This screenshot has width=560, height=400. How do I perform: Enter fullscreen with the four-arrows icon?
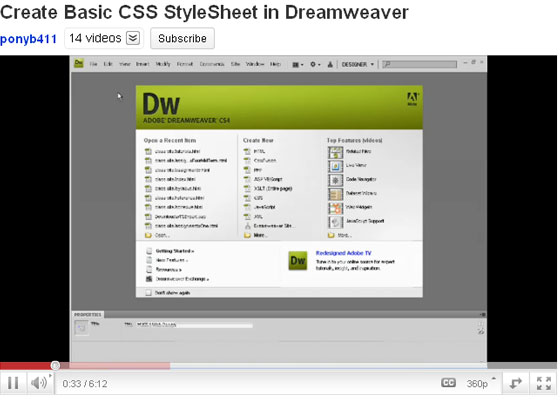coord(543,384)
